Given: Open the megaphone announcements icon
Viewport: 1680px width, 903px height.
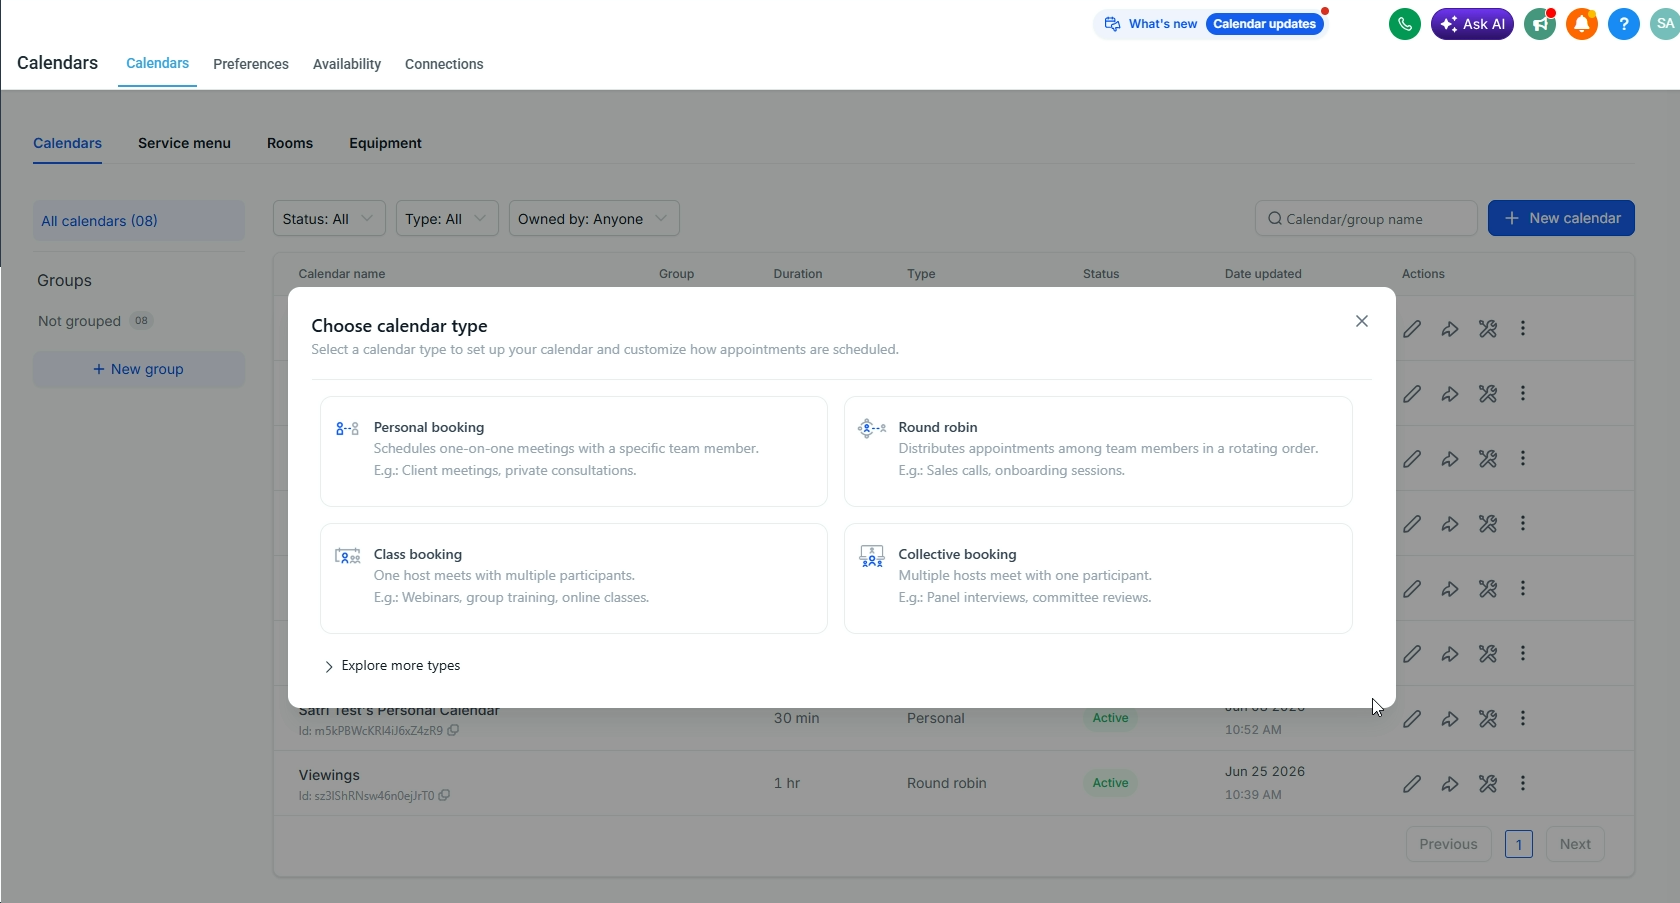Looking at the screenshot, I should [x=1540, y=24].
